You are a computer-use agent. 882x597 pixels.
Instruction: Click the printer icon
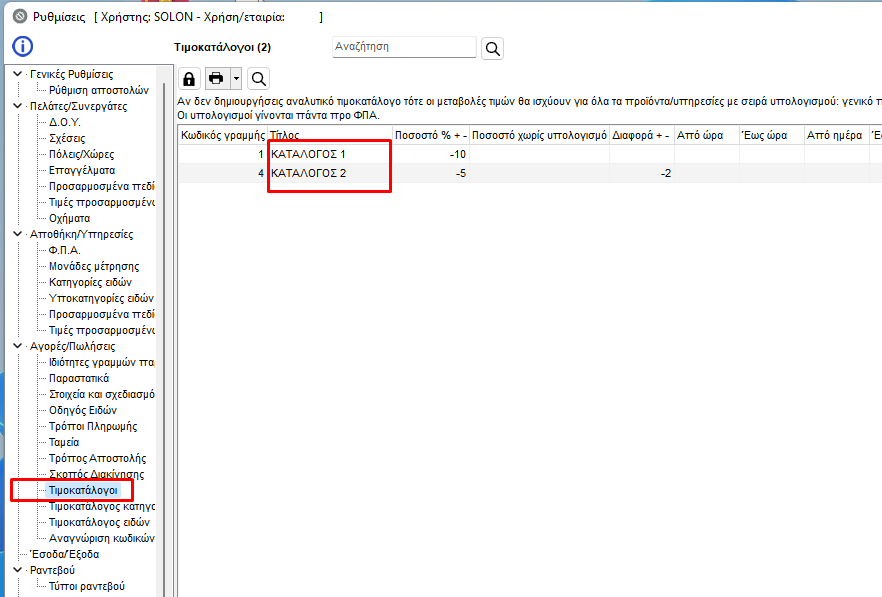coord(215,79)
